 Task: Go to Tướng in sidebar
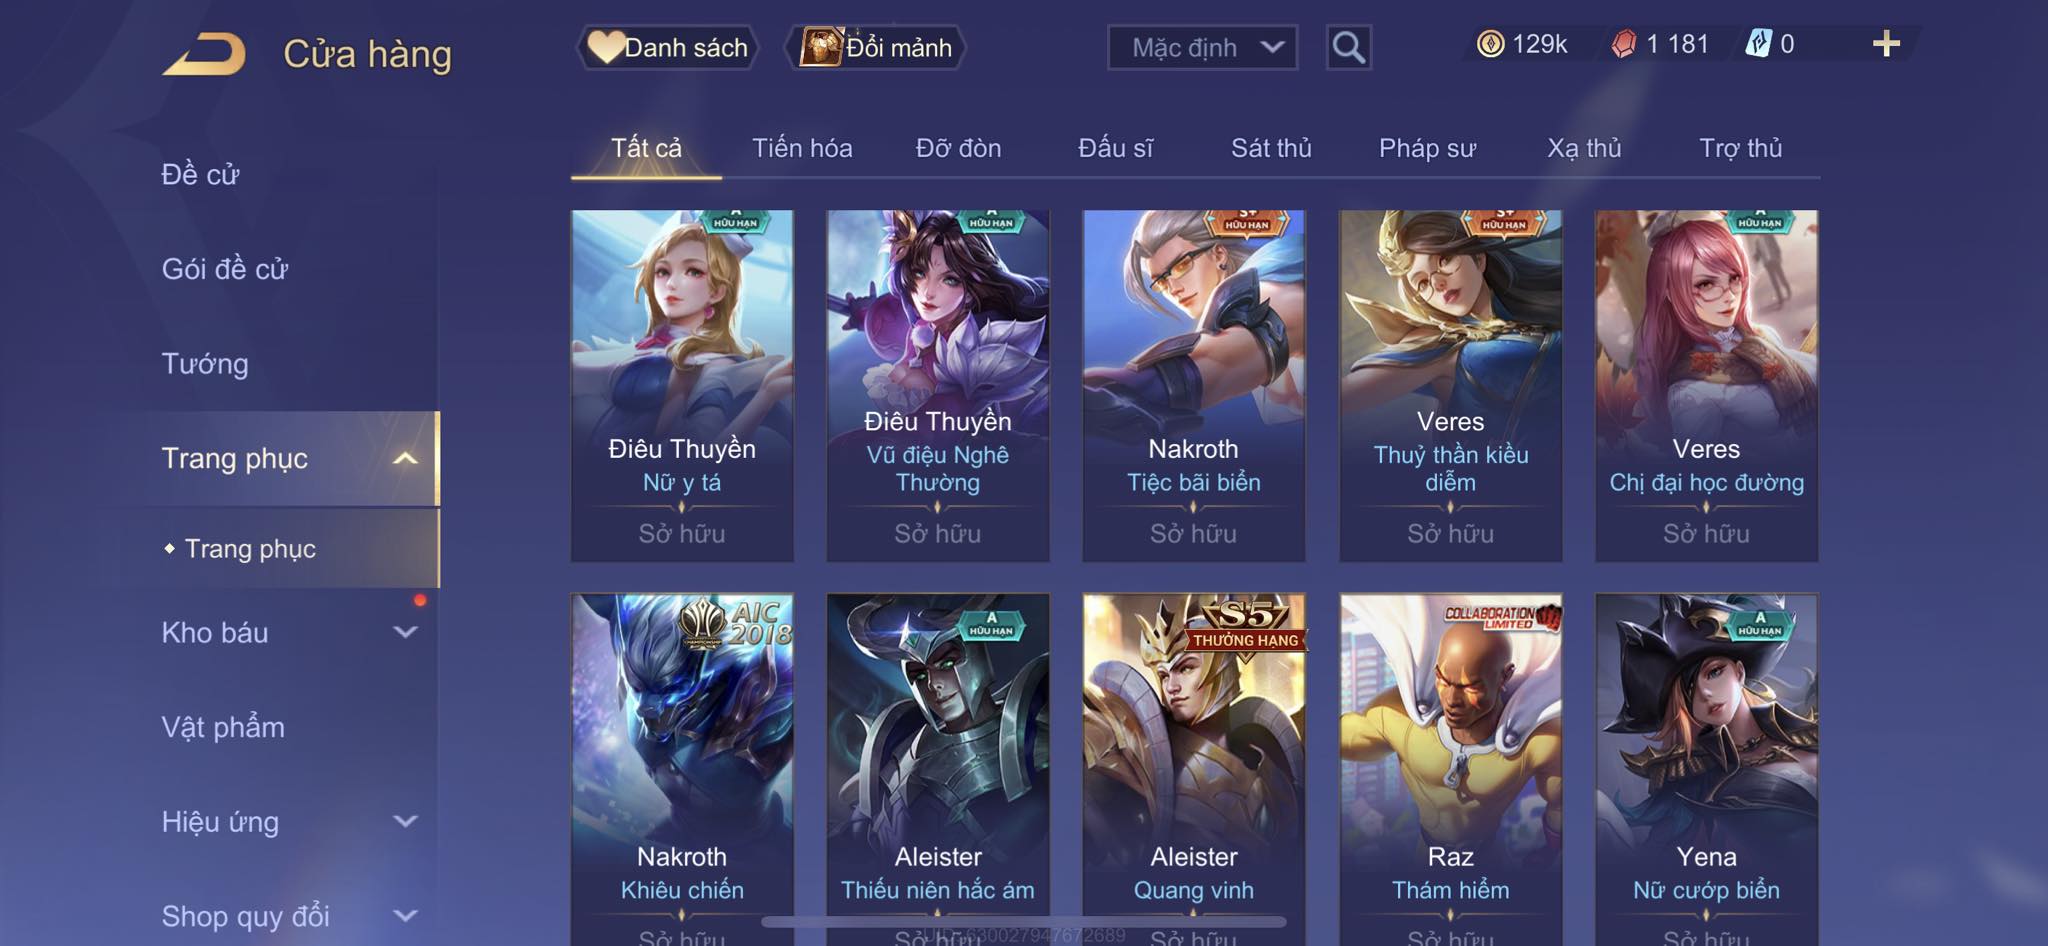click(205, 363)
